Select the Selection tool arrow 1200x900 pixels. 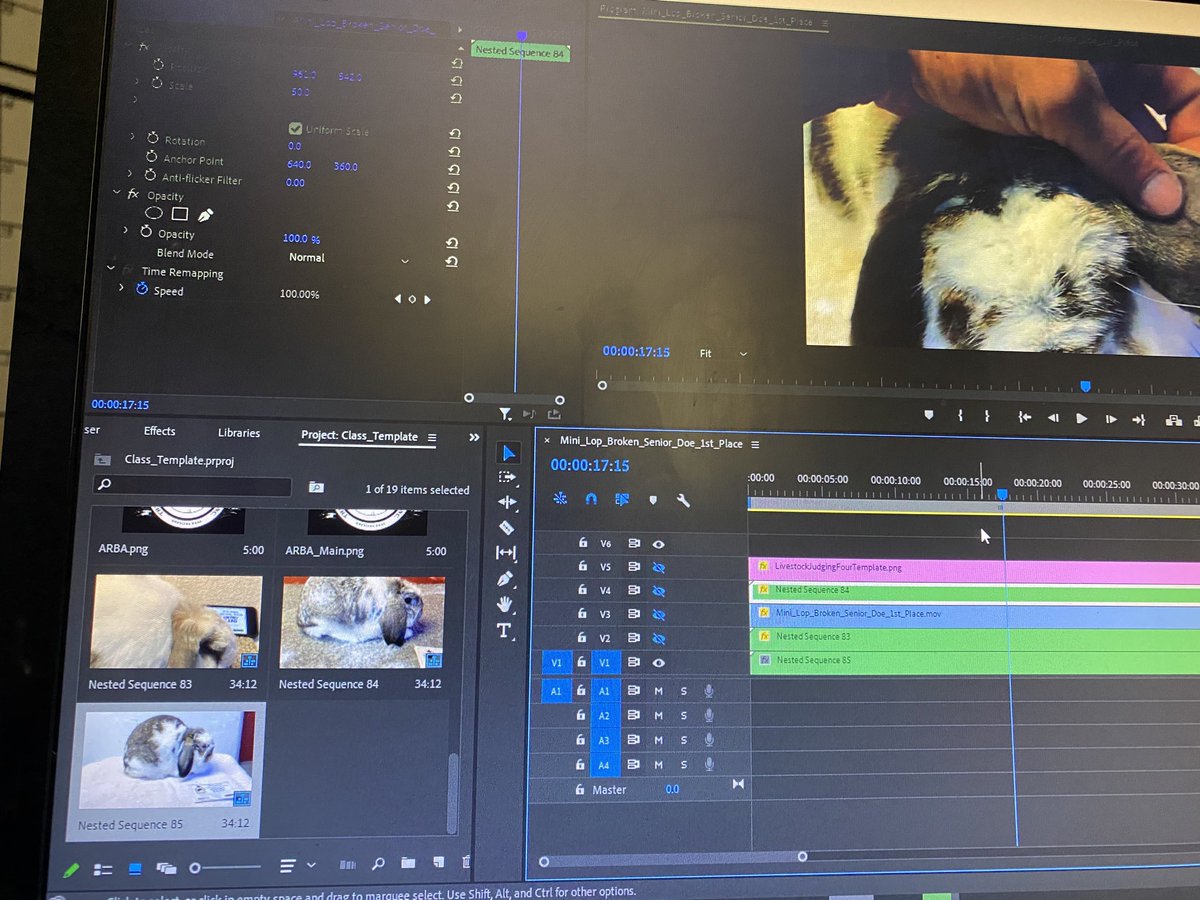click(x=508, y=453)
